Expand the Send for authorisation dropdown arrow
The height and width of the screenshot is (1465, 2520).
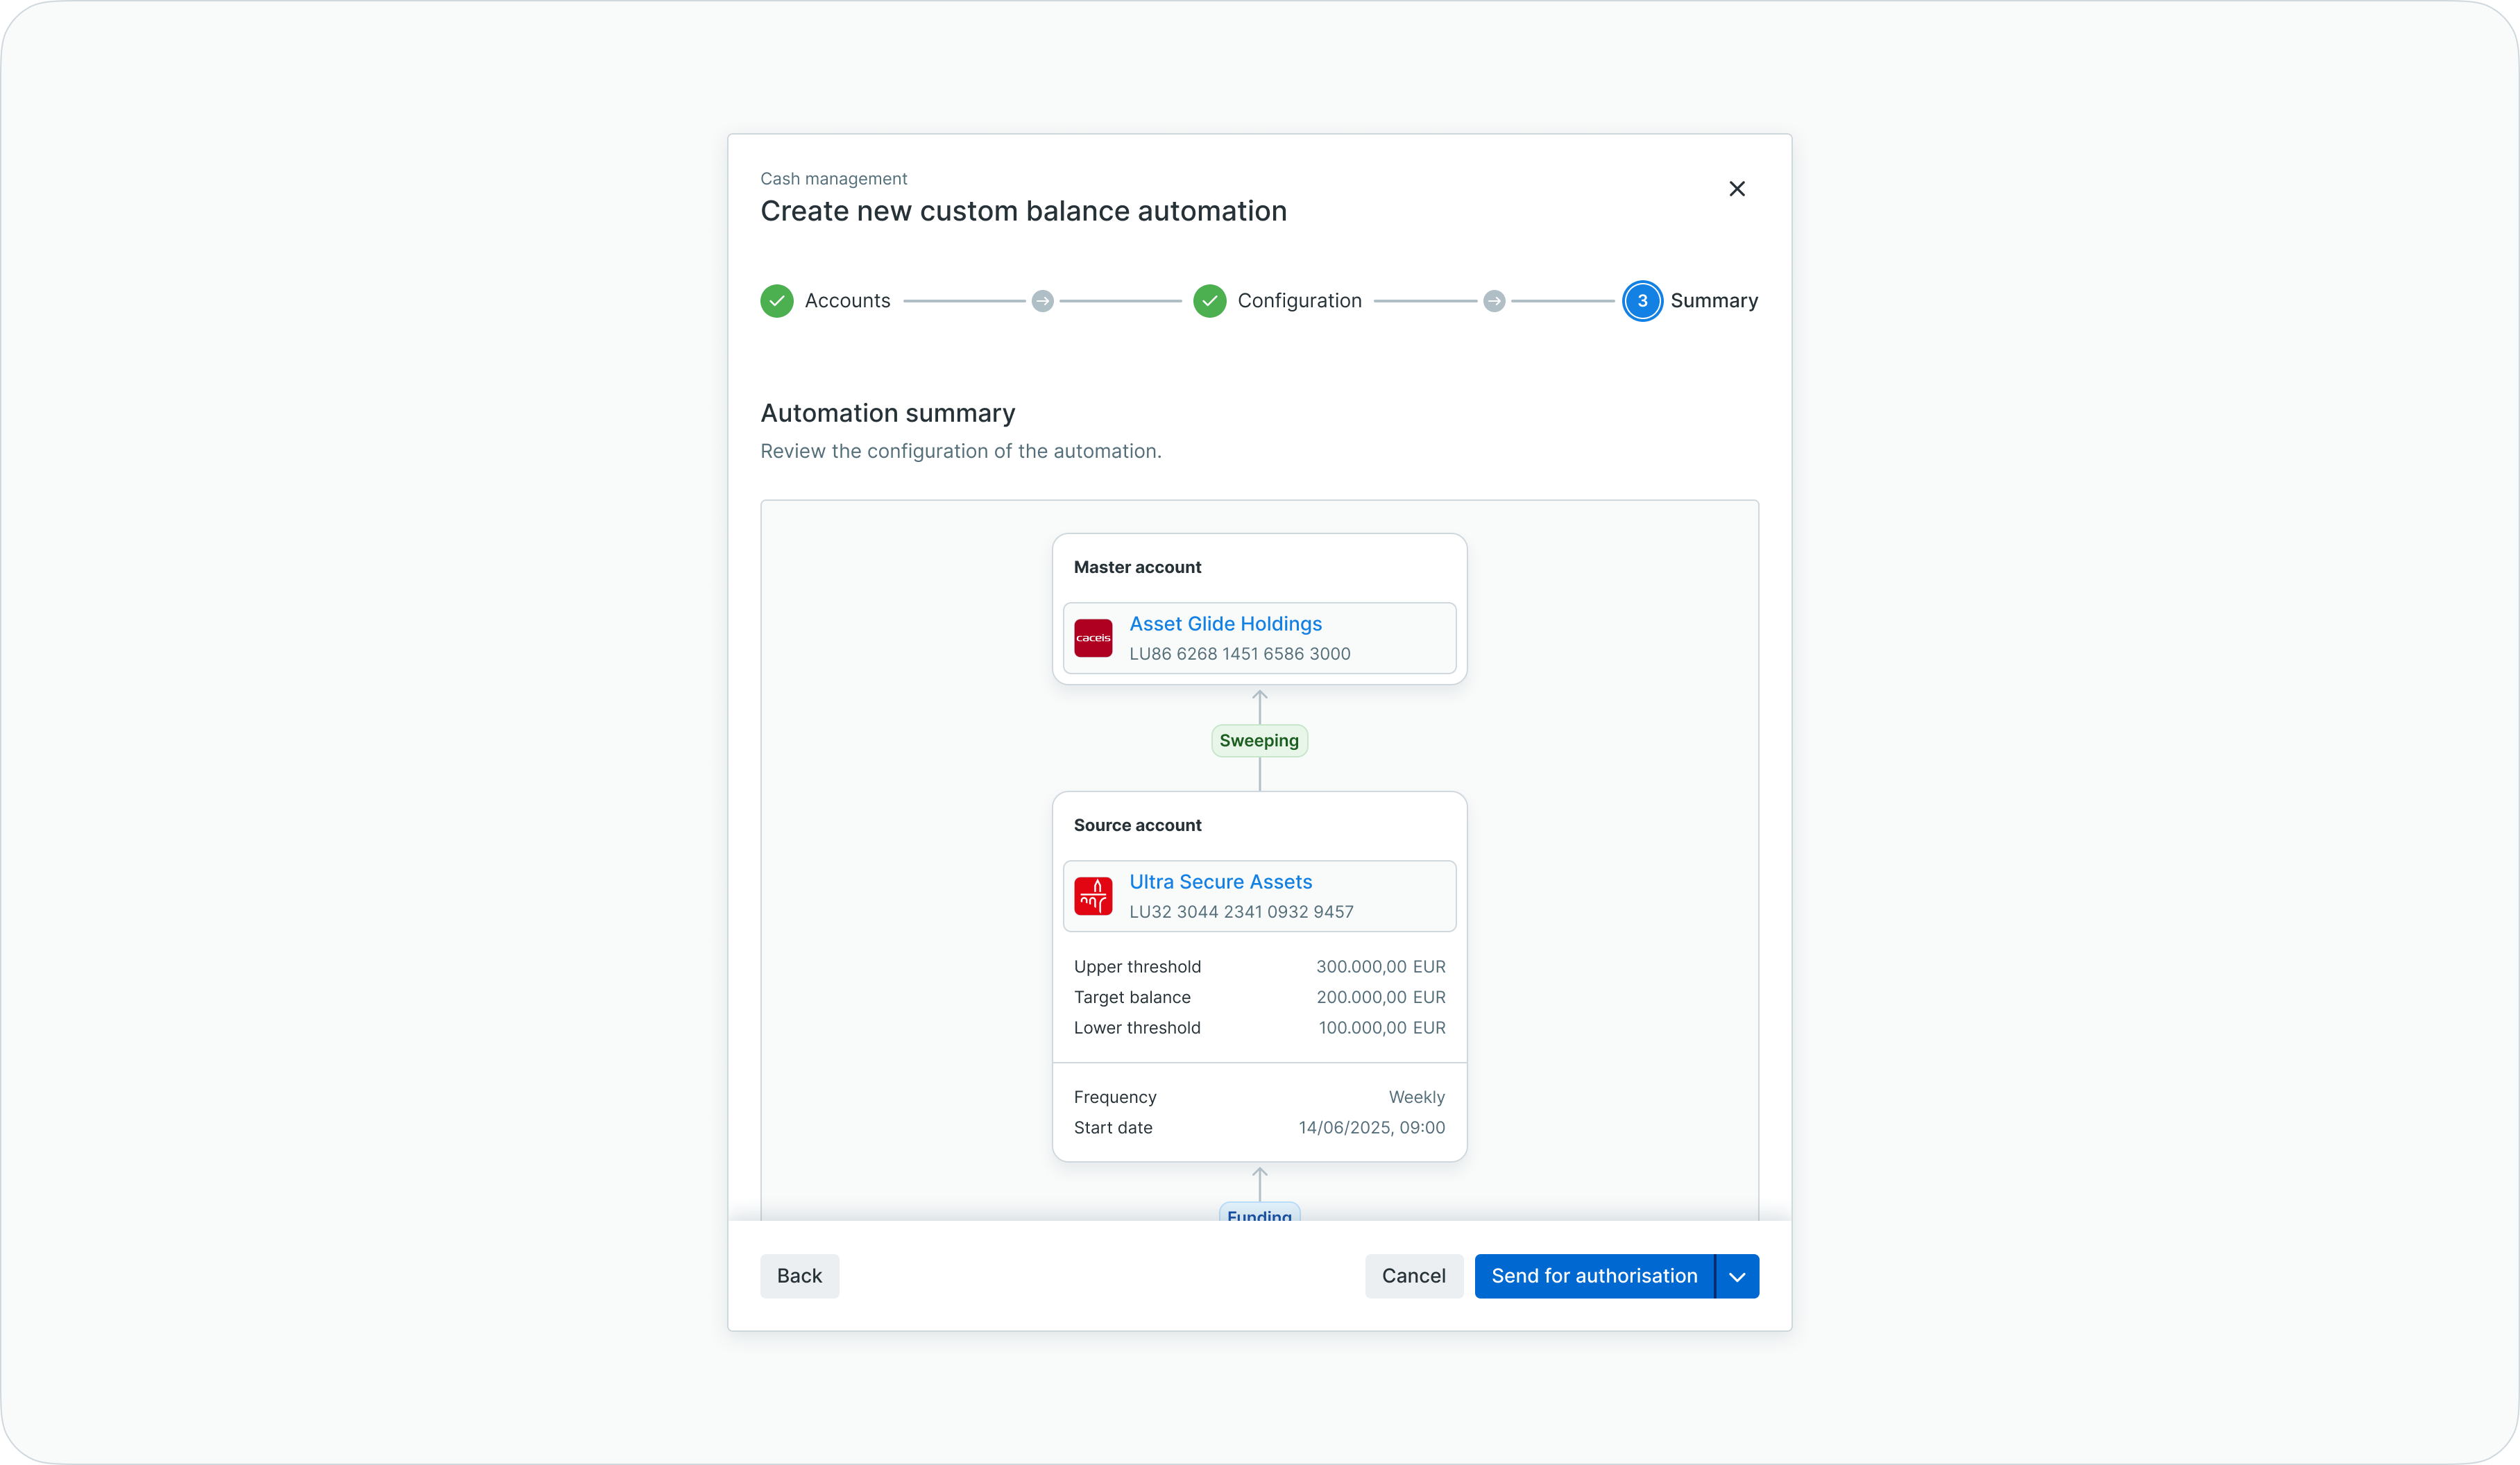tap(1738, 1276)
